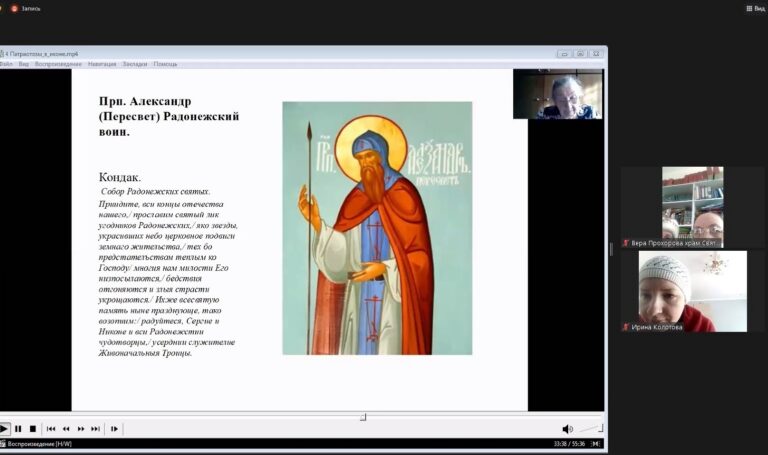Image resolution: width=768 pixels, height=455 pixels.
Task: Click the player icon in the status bar
Action: tap(3, 444)
